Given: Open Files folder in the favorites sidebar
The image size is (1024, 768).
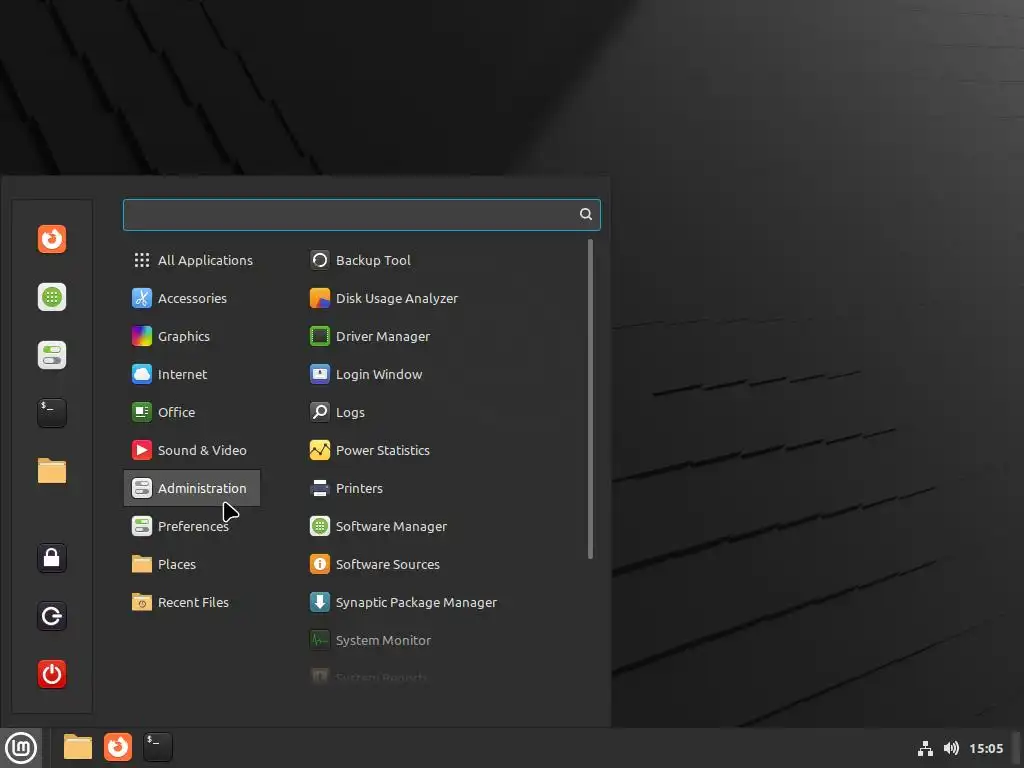Looking at the screenshot, I should (52, 471).
